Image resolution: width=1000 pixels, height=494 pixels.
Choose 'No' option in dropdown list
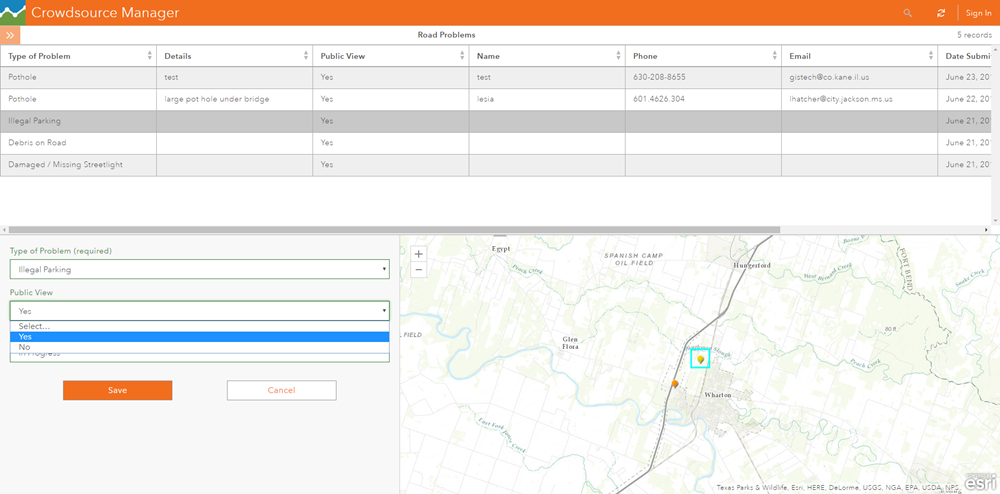200,347
